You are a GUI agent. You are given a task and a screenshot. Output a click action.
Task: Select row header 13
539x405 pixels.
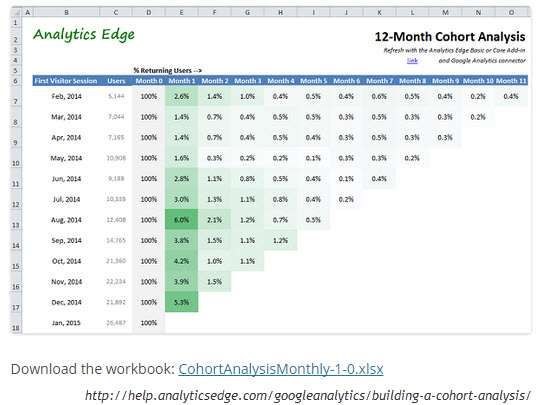pos(16,220)
